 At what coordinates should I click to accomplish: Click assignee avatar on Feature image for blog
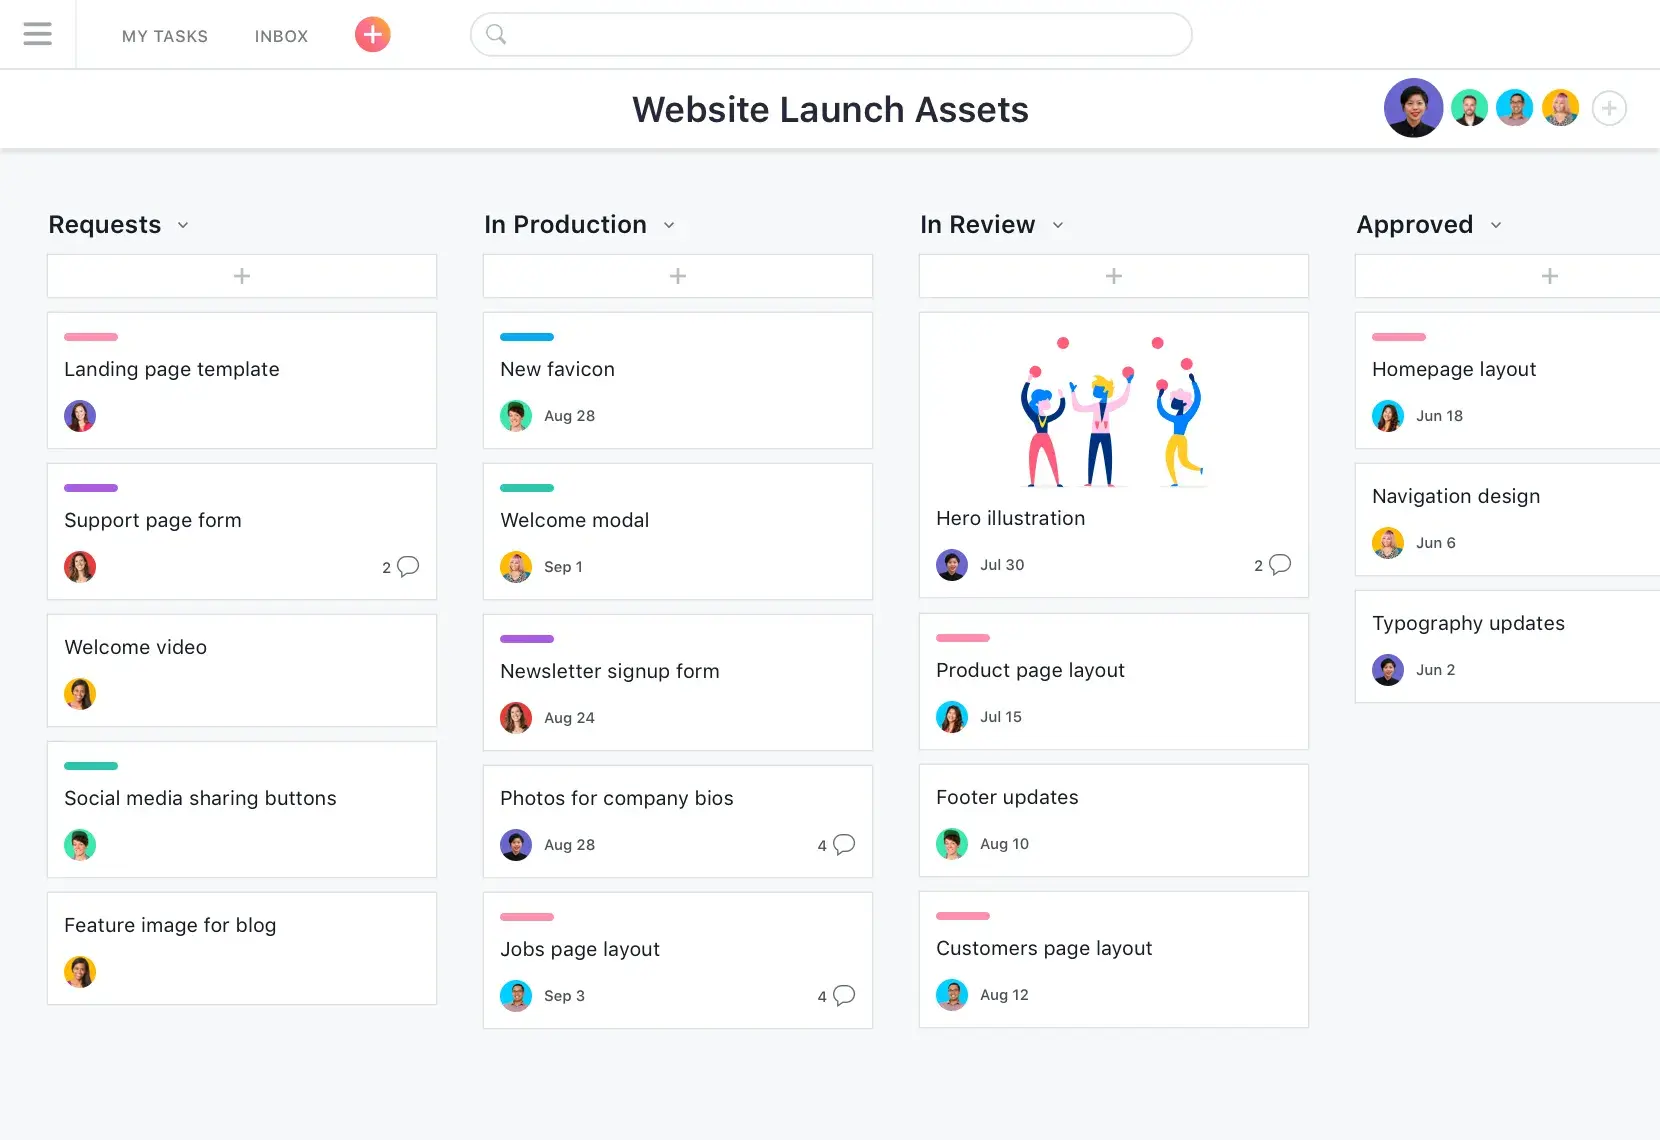click(80, 972)
